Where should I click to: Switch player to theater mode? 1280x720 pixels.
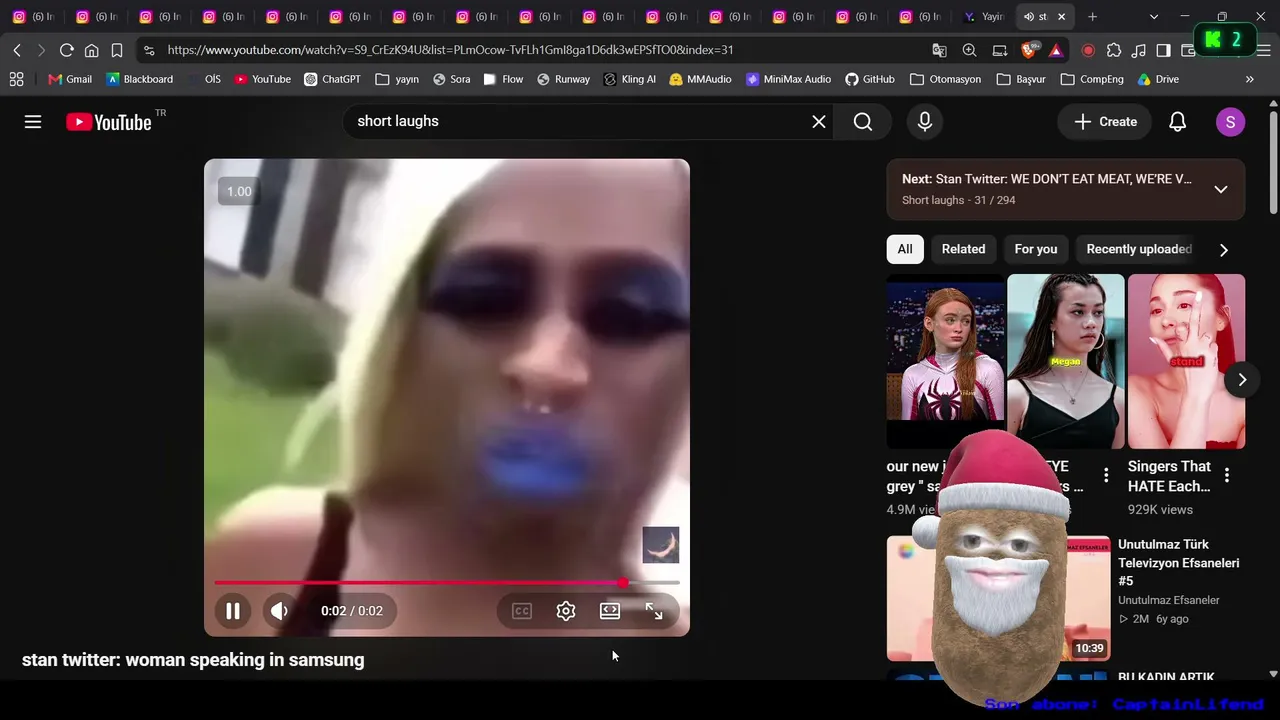click(x=610, y=611)
